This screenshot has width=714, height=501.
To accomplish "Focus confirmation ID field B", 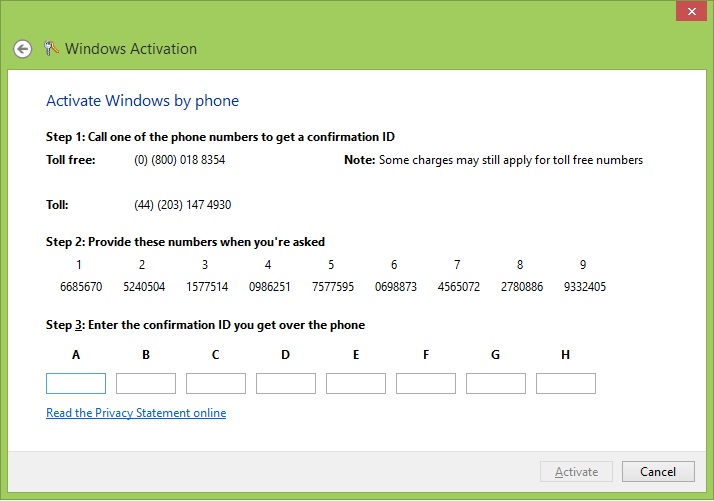I will click(x=146, y=383).
